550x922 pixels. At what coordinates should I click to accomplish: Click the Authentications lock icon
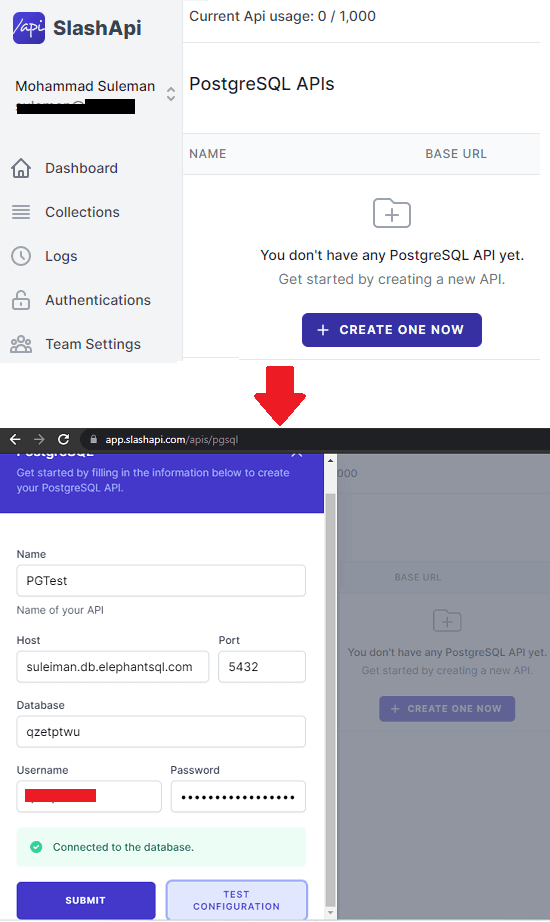point(21,300)
